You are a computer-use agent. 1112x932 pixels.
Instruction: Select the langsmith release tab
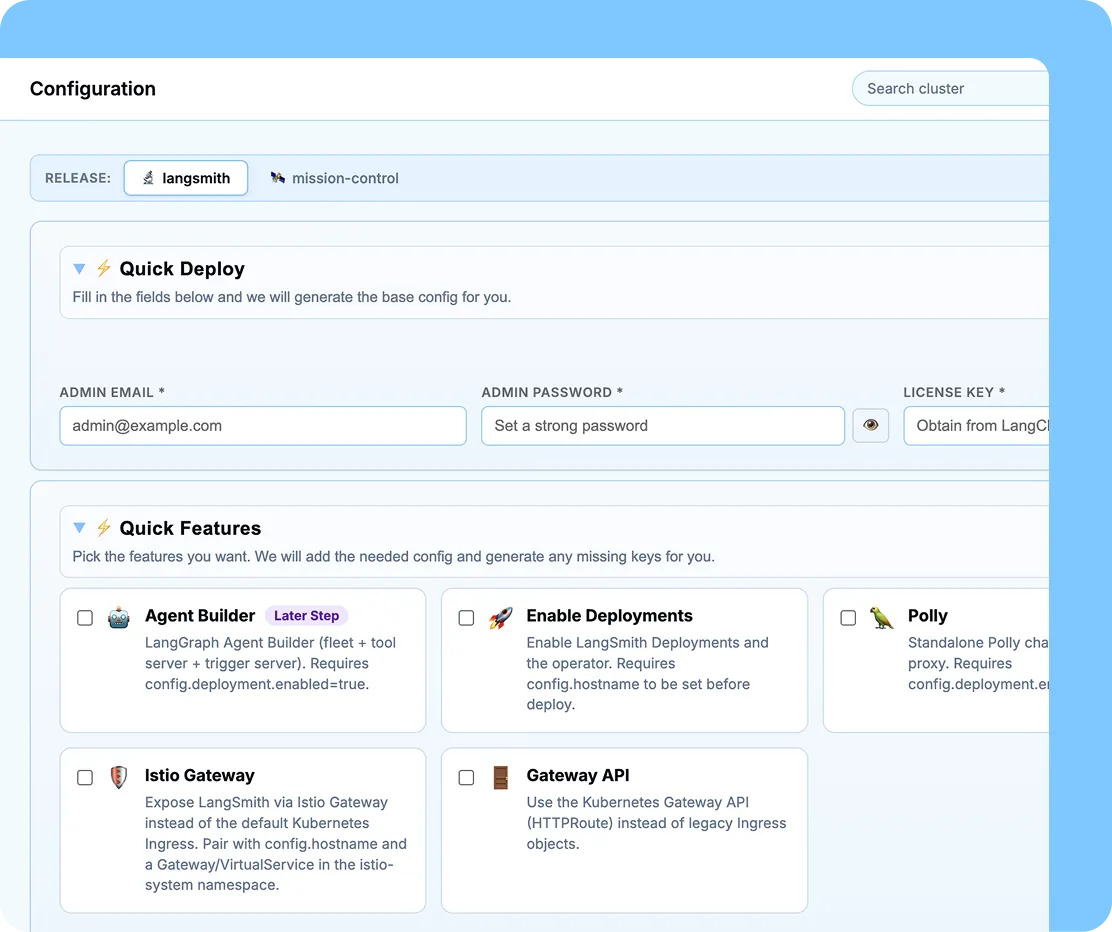pyautogui.click(x=186, y=178)
